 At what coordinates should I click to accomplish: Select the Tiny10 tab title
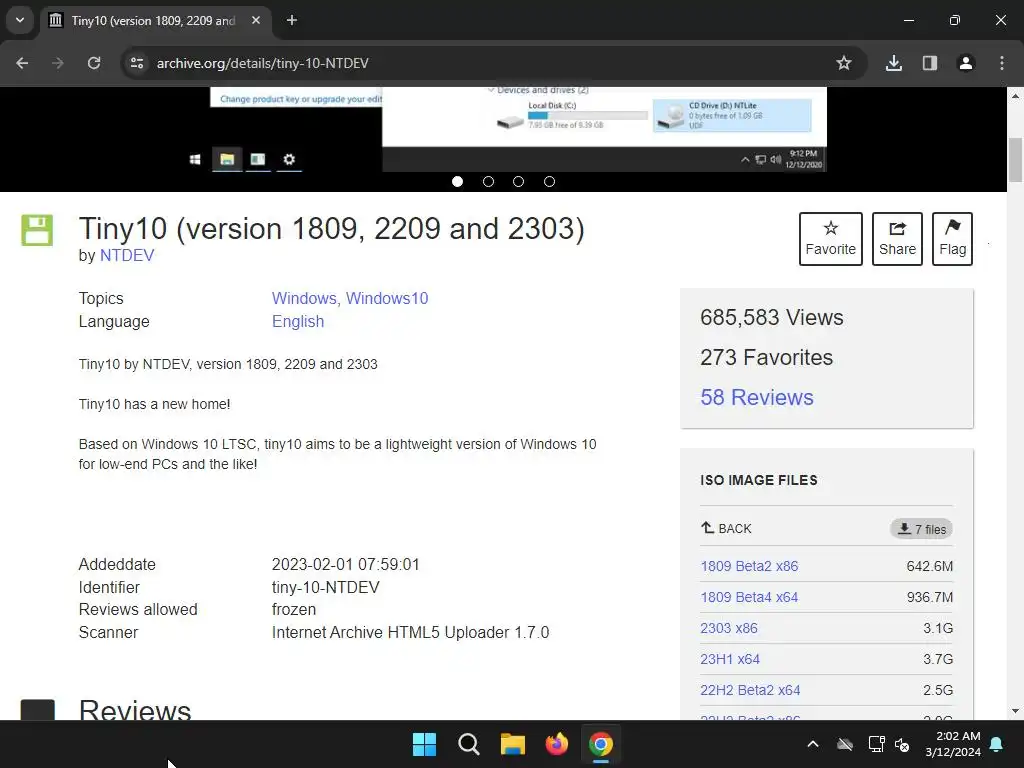point(153,21)
